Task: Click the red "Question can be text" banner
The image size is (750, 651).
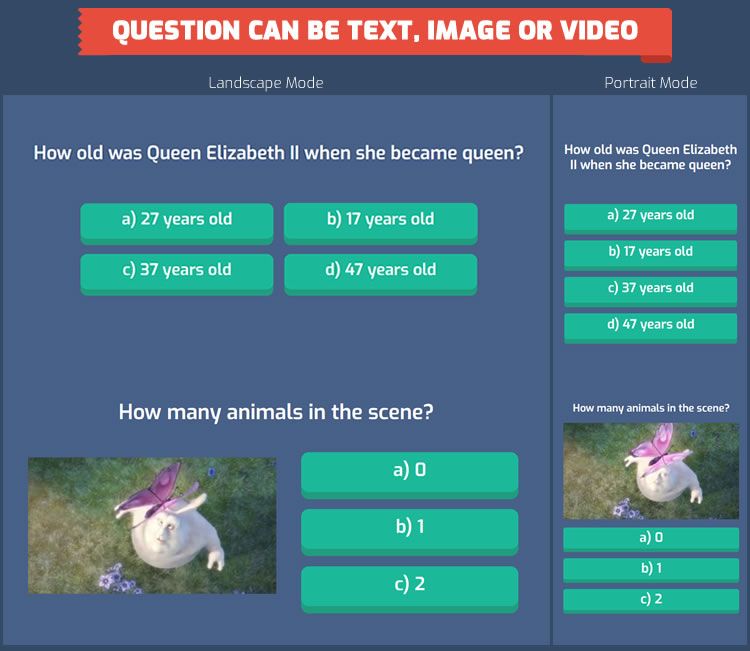Action: (x=374, y=31)
